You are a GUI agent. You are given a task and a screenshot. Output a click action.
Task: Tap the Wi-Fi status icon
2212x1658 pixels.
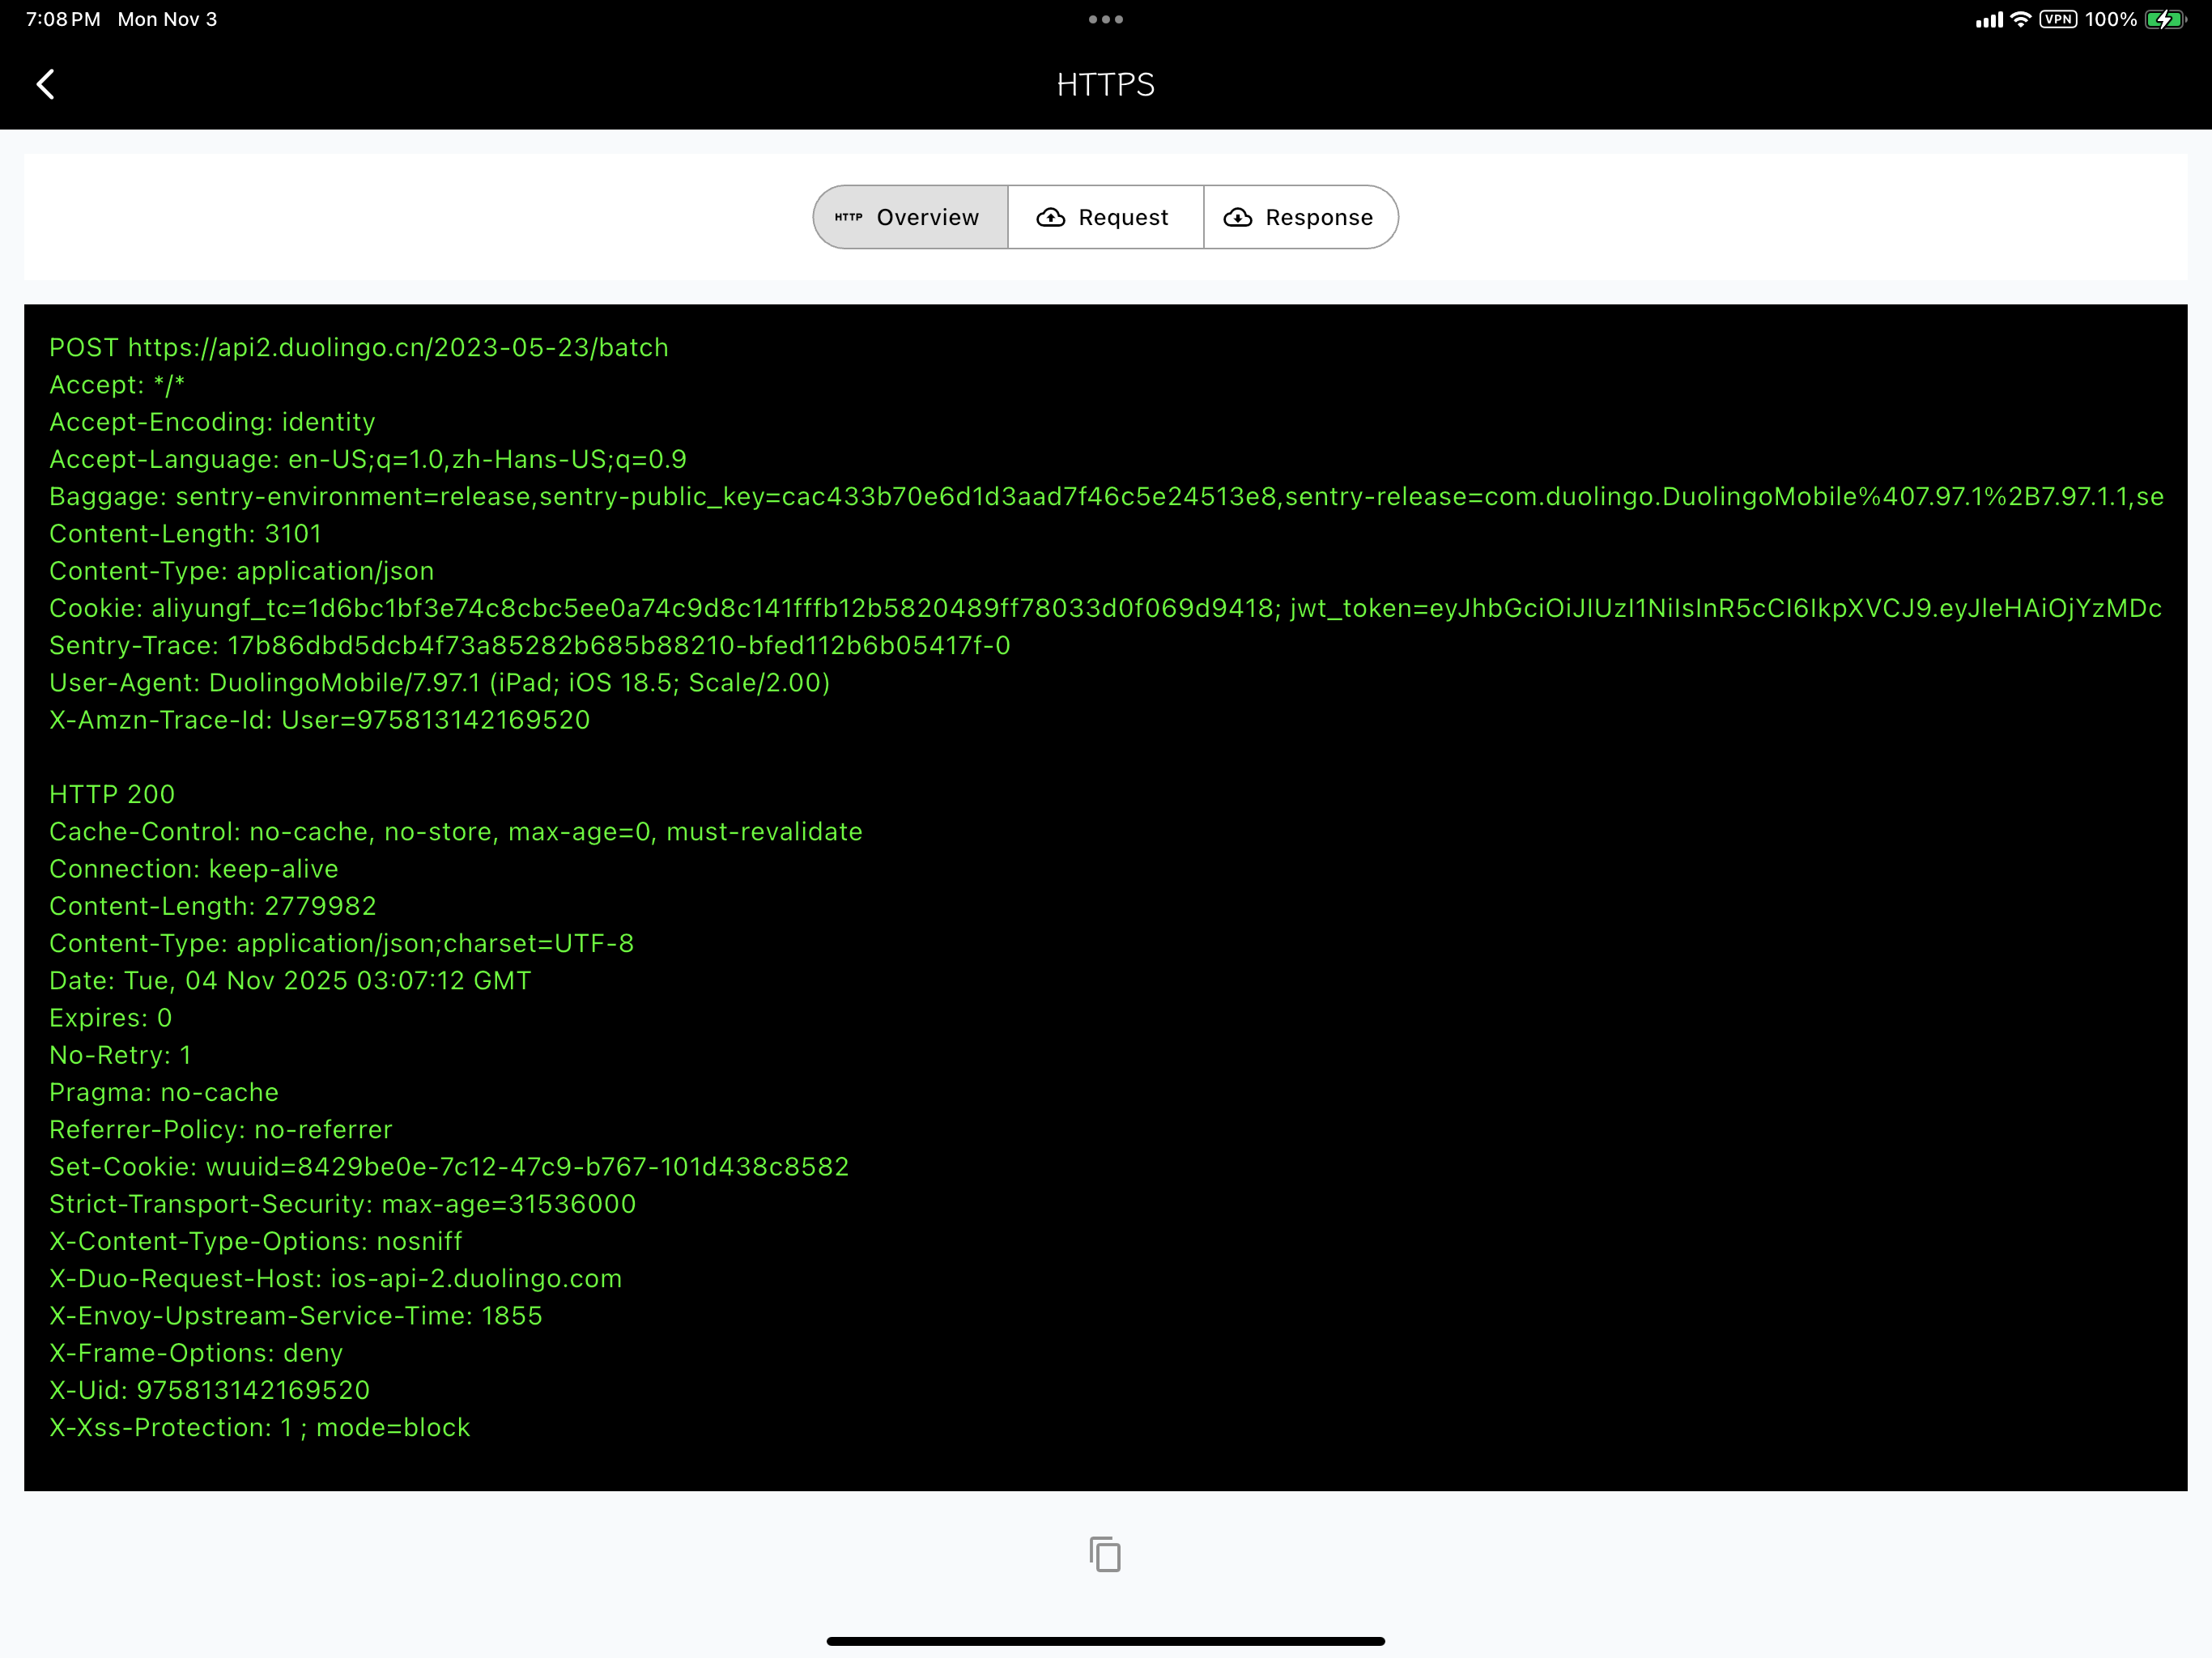(2021, 19)
